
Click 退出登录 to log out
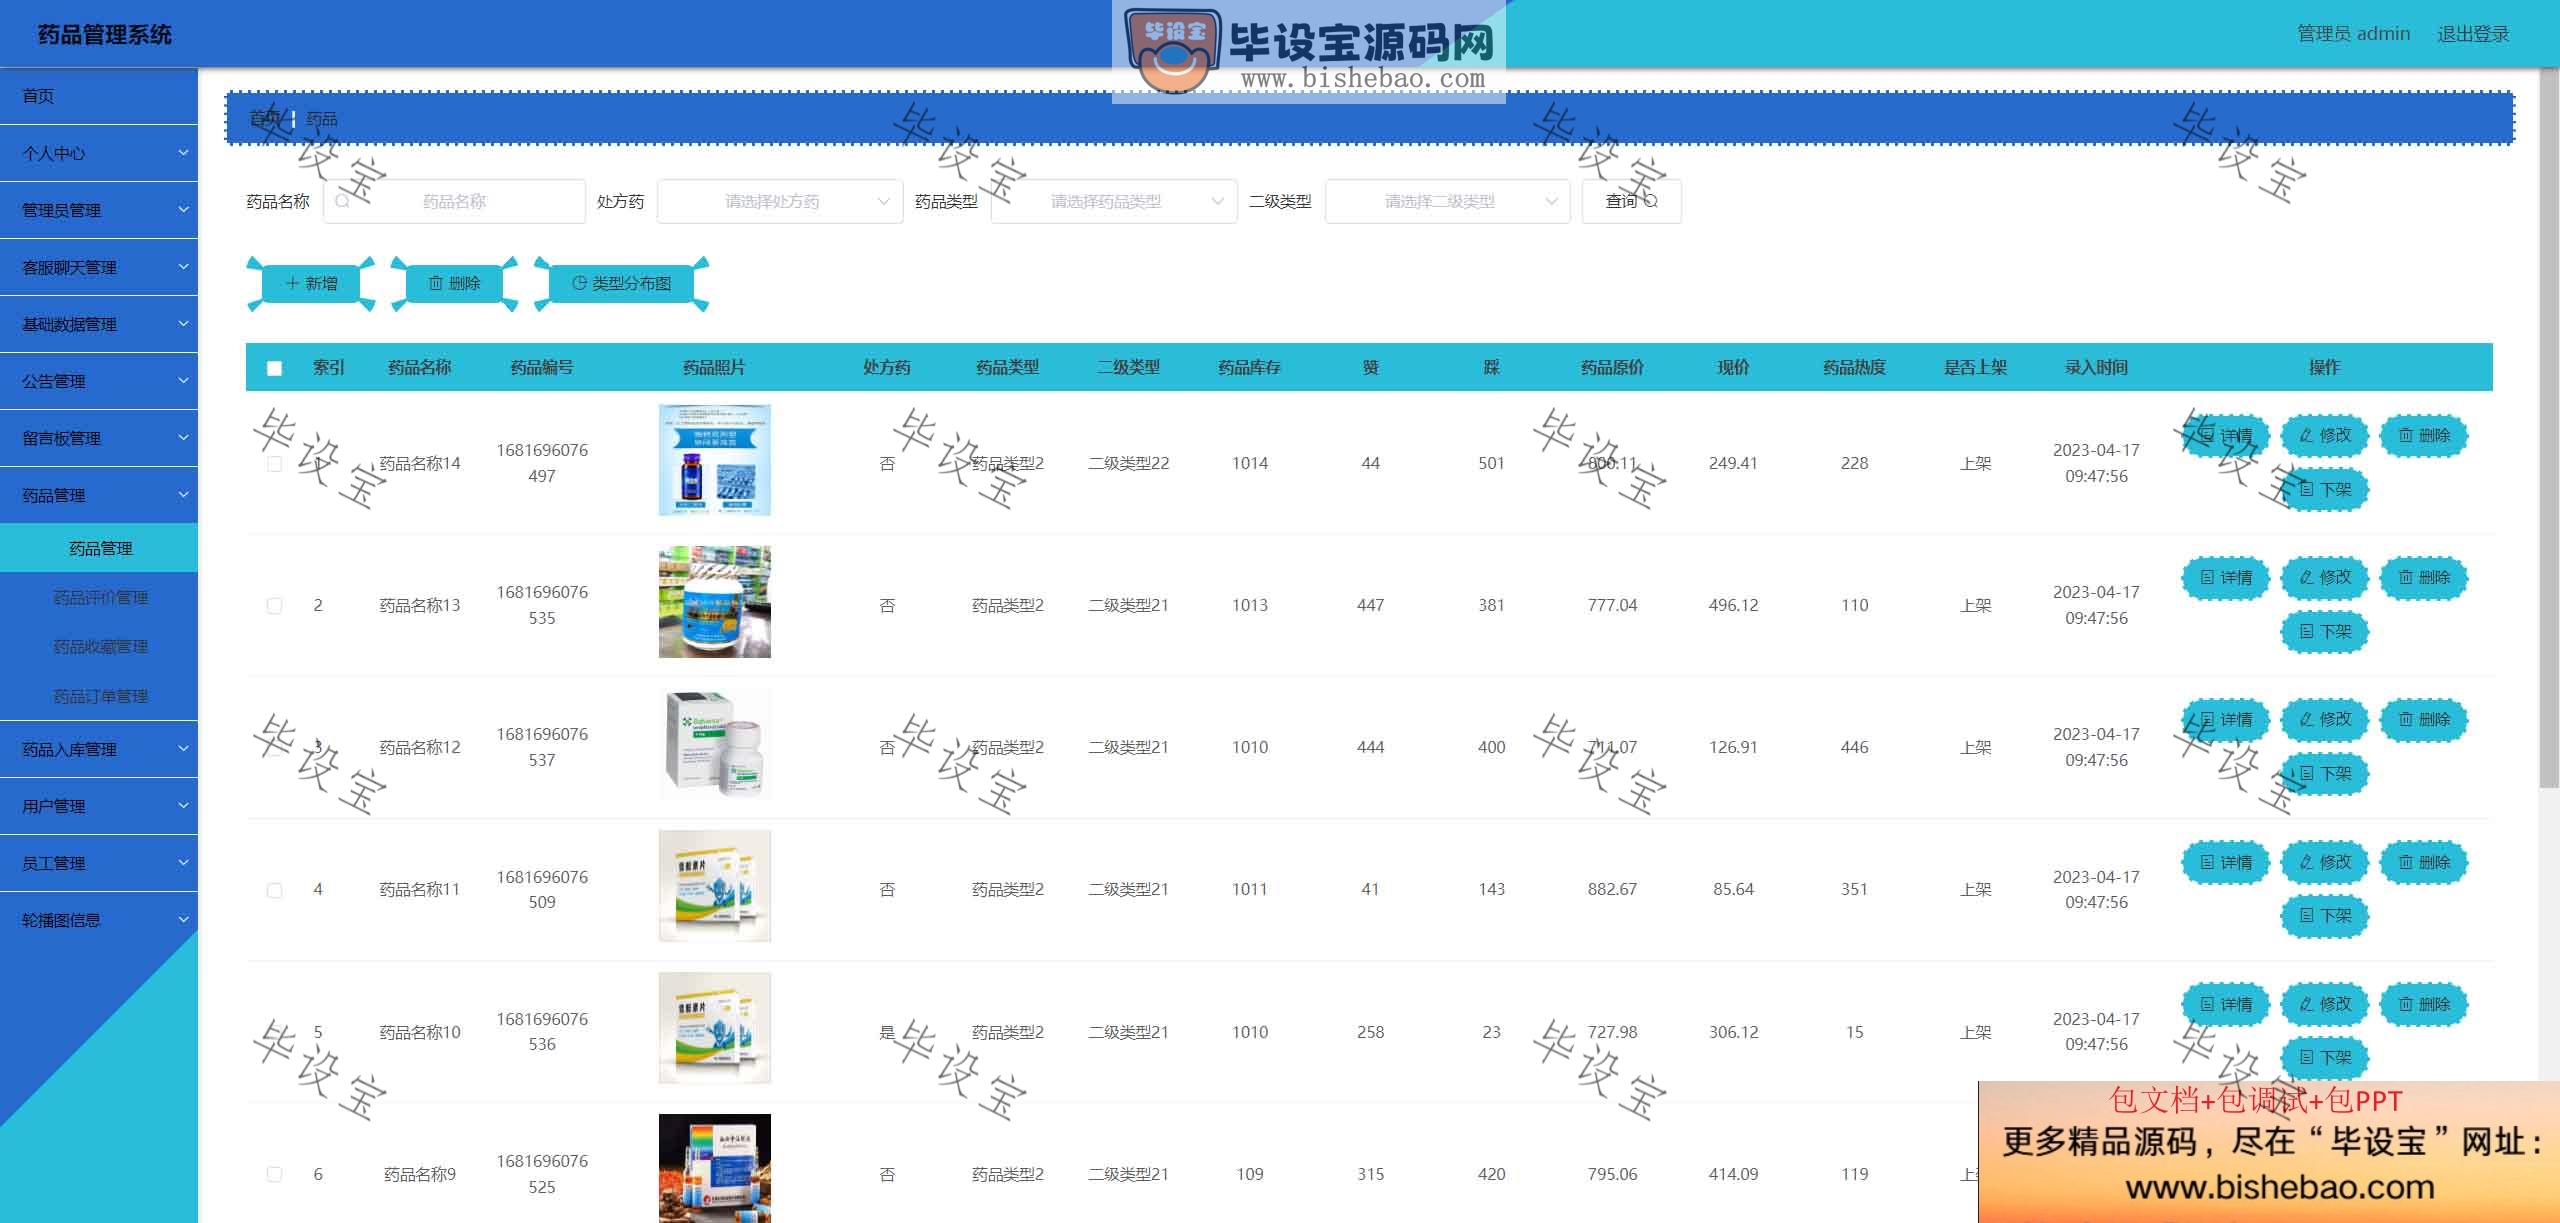(x=2473, y=34)
